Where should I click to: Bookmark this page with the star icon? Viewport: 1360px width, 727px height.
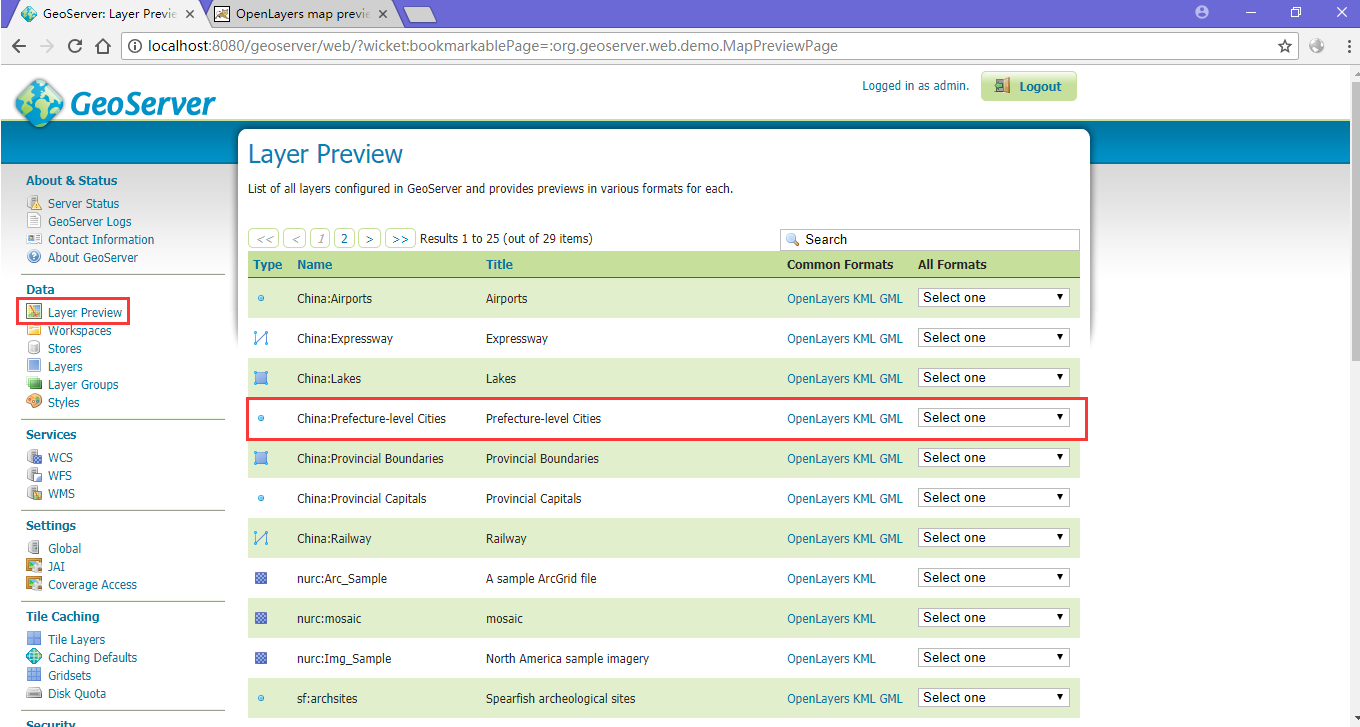click(x=1285, y=46)
